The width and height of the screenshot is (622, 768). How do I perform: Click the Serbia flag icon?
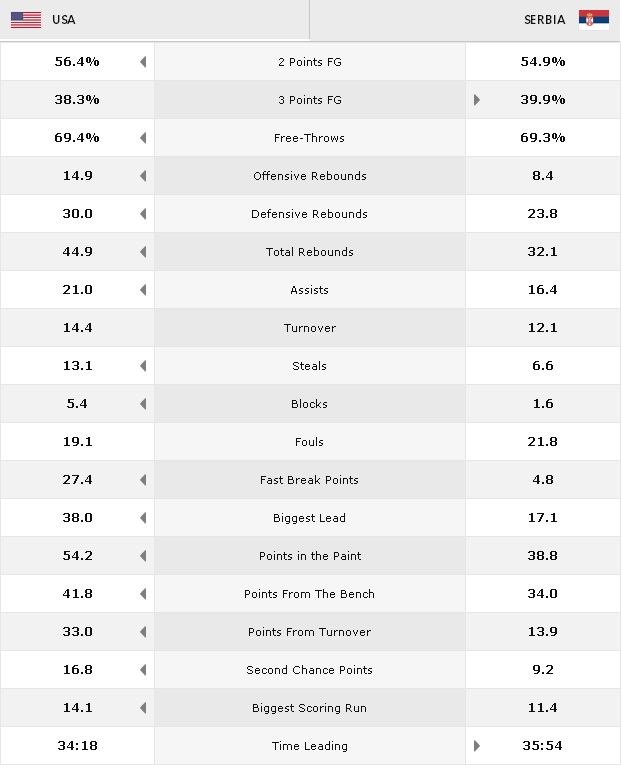[594, 20]
